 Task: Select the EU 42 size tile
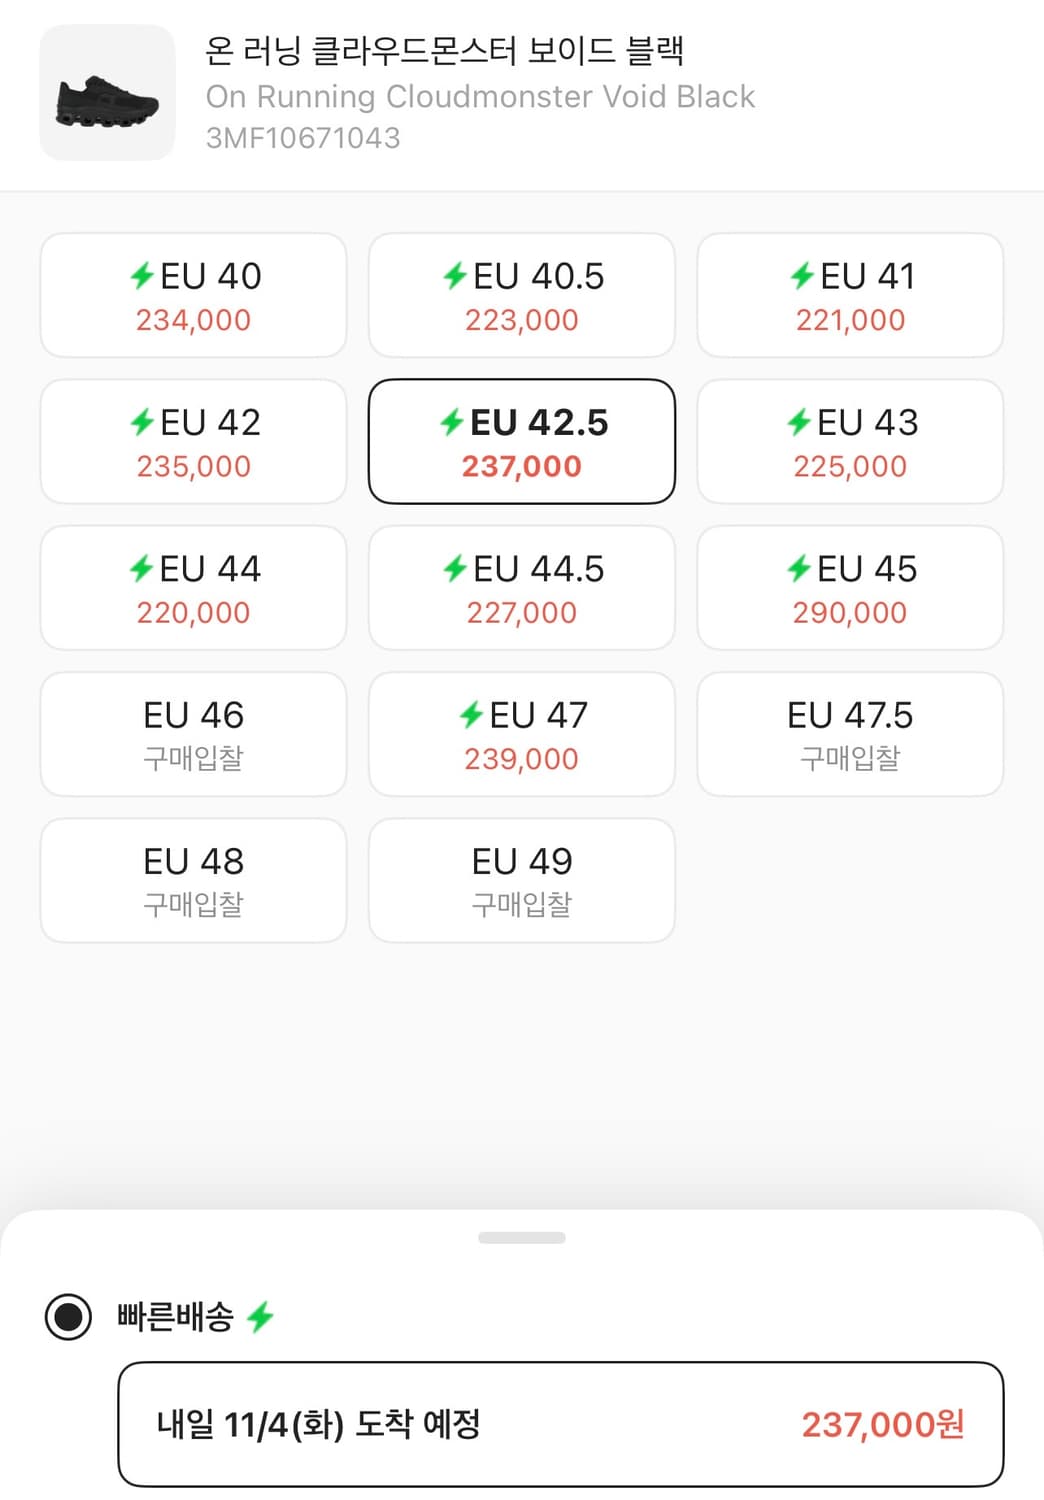(194, 442)
